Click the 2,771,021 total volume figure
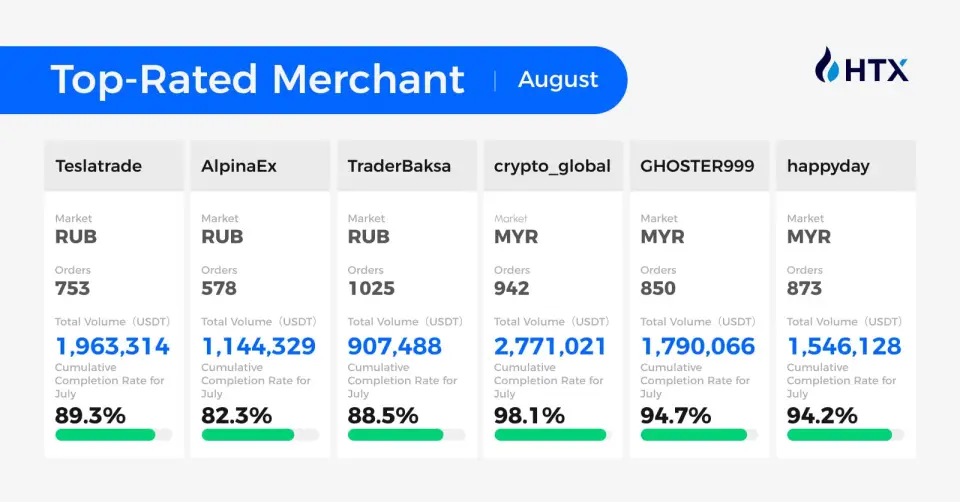 coord(551,347)
